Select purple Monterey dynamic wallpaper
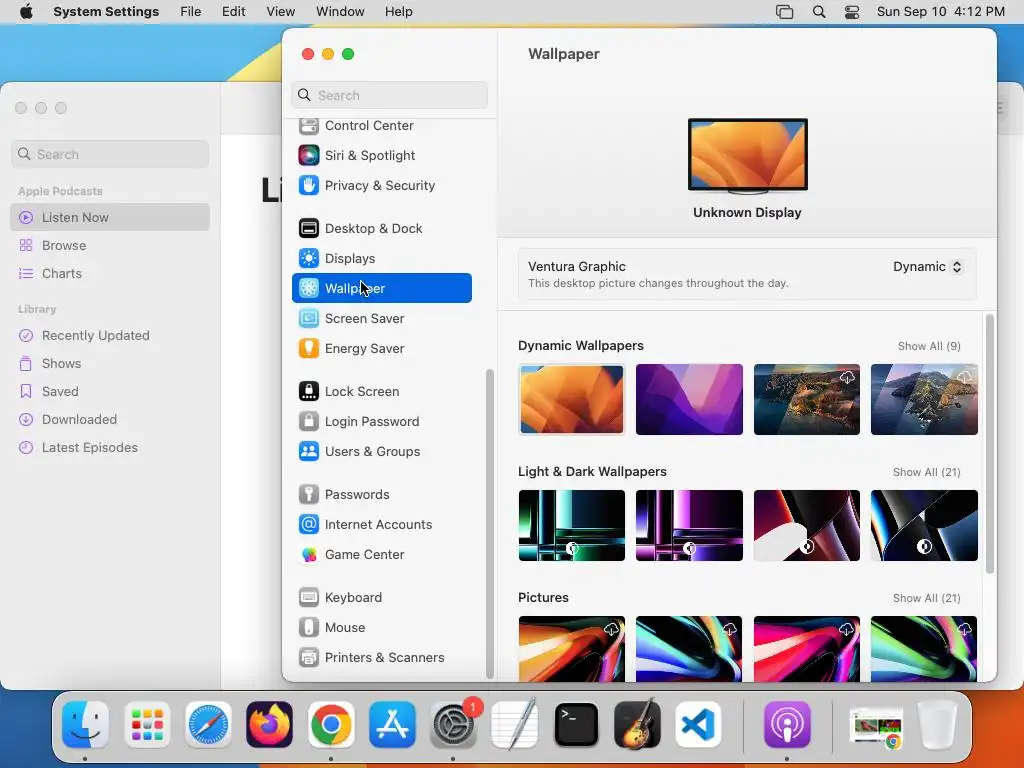 pos(689,400)
